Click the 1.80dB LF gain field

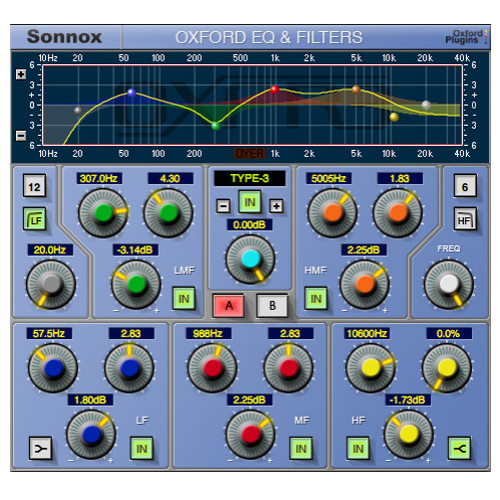pos(90,400)
